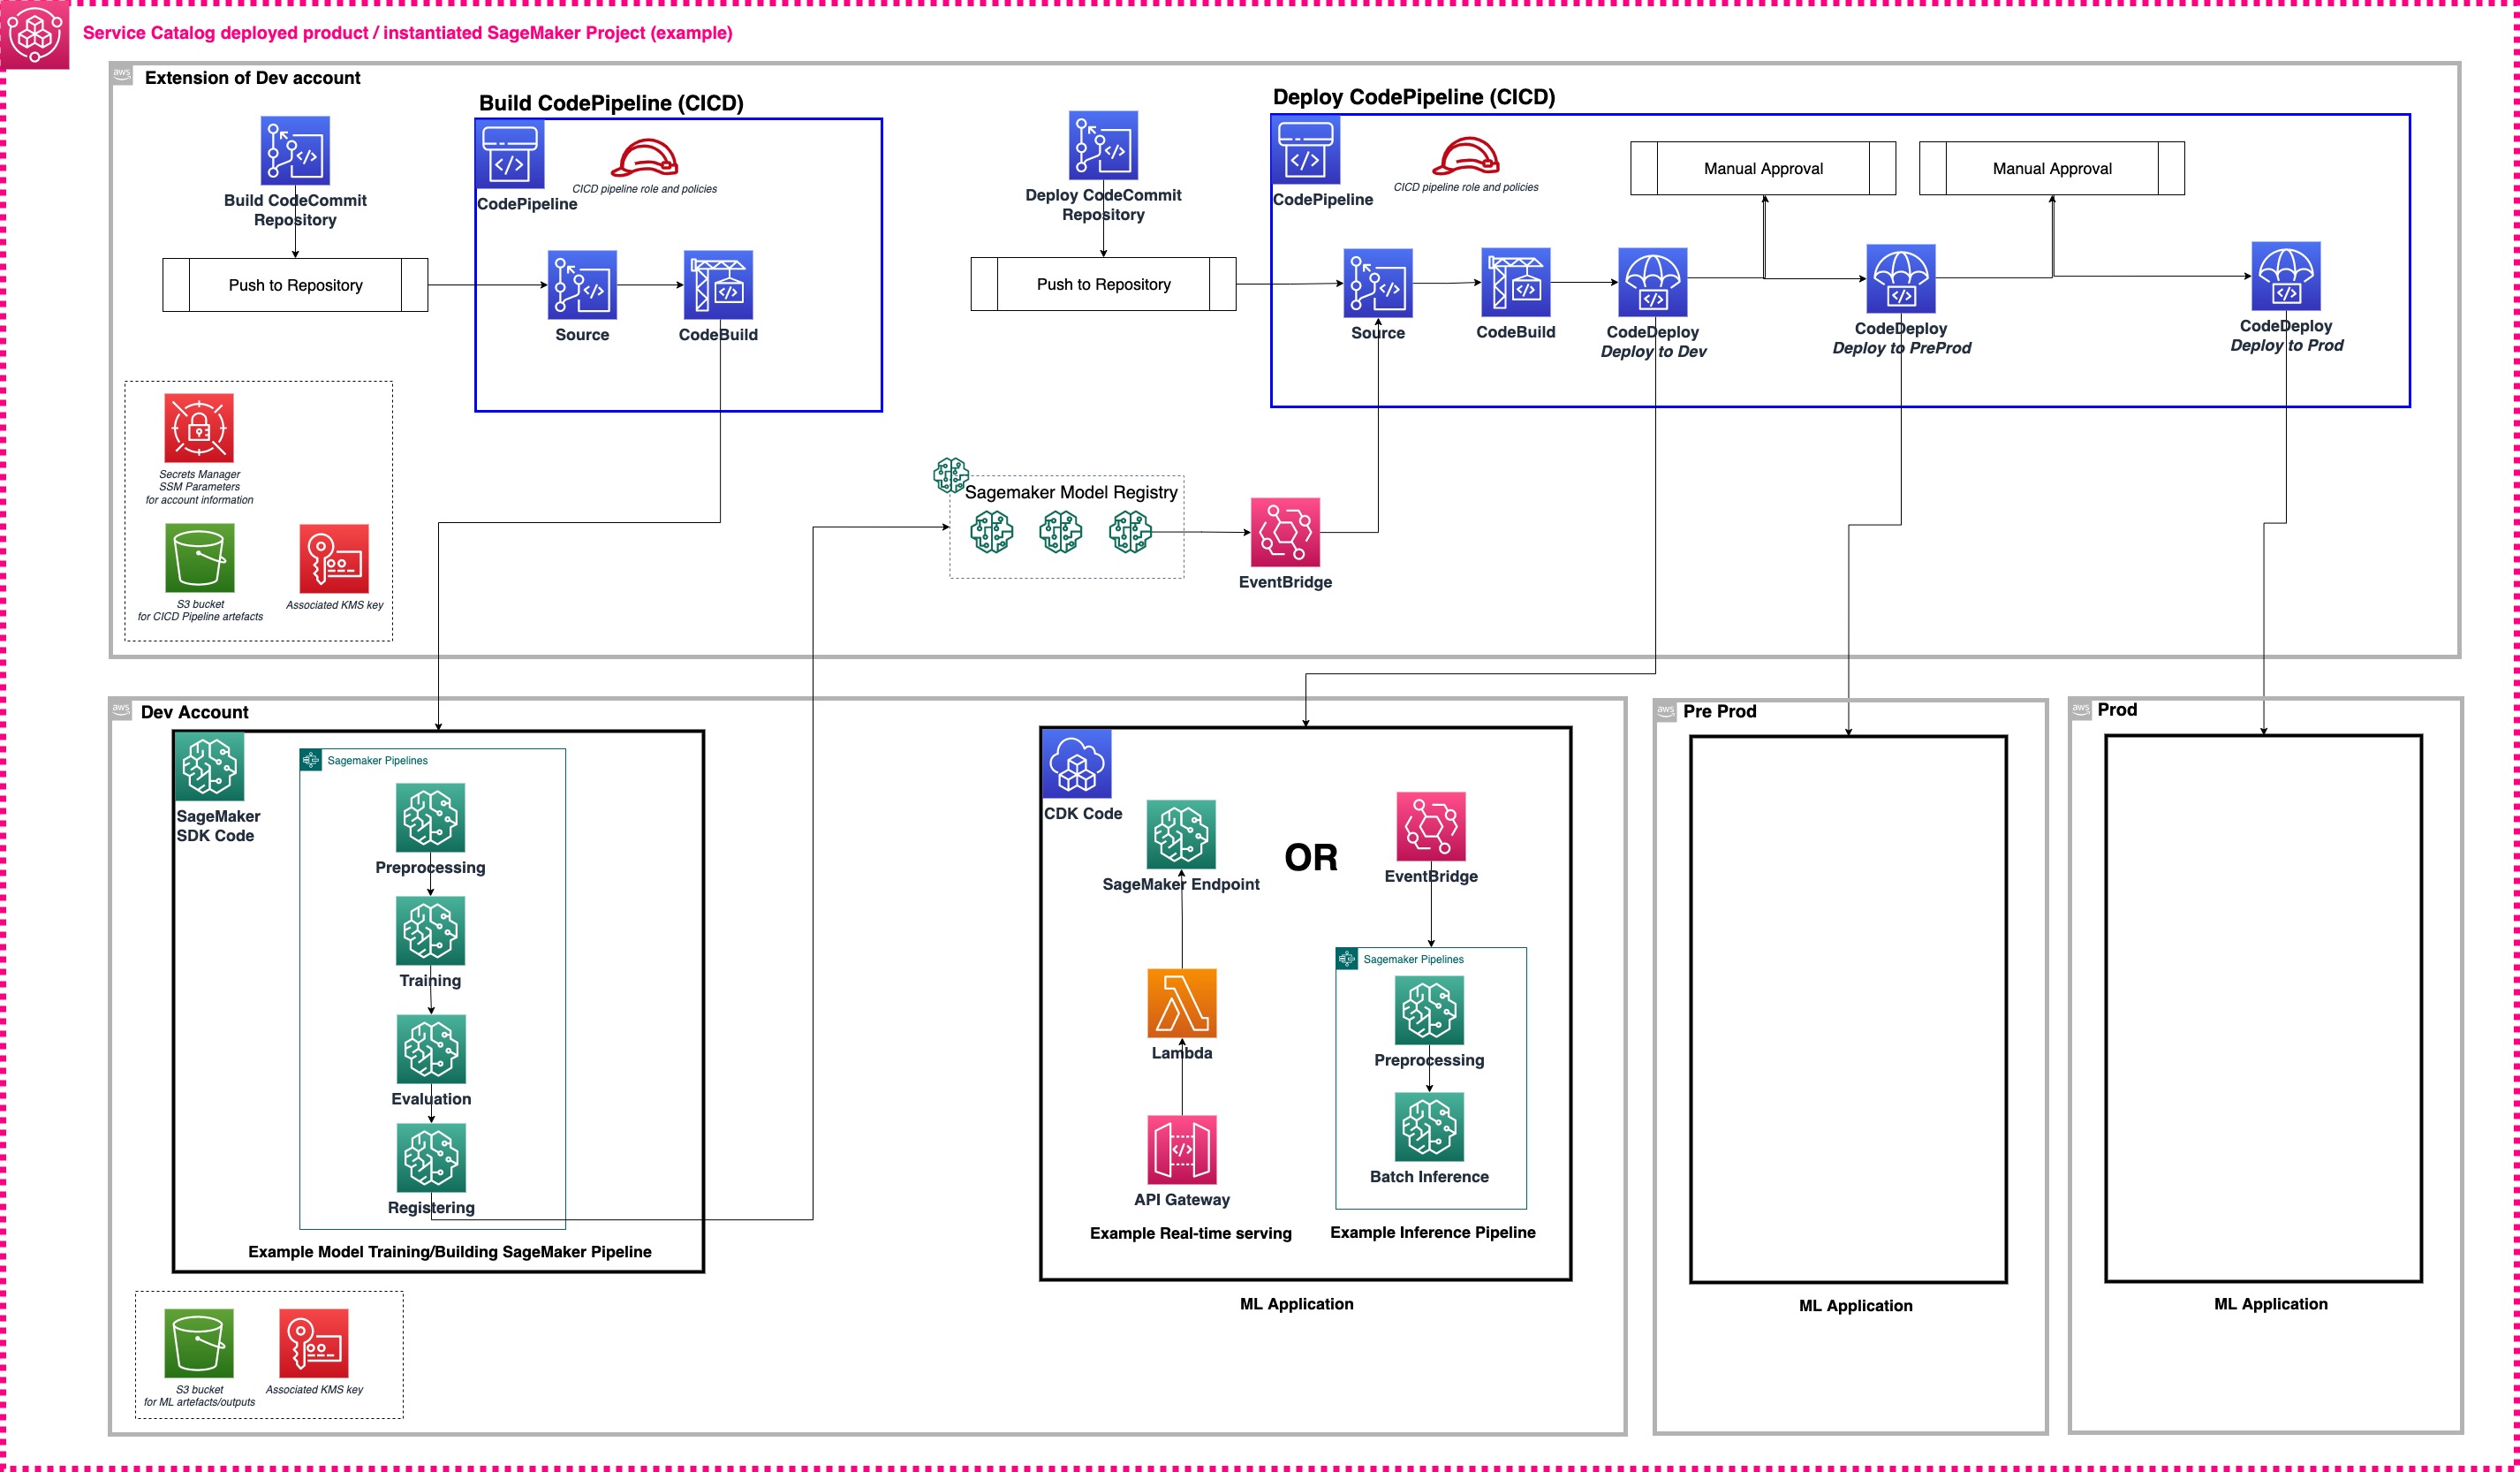Select the Training step icon
This screenshot has width=2520, height=1472.
click(431, 931)
